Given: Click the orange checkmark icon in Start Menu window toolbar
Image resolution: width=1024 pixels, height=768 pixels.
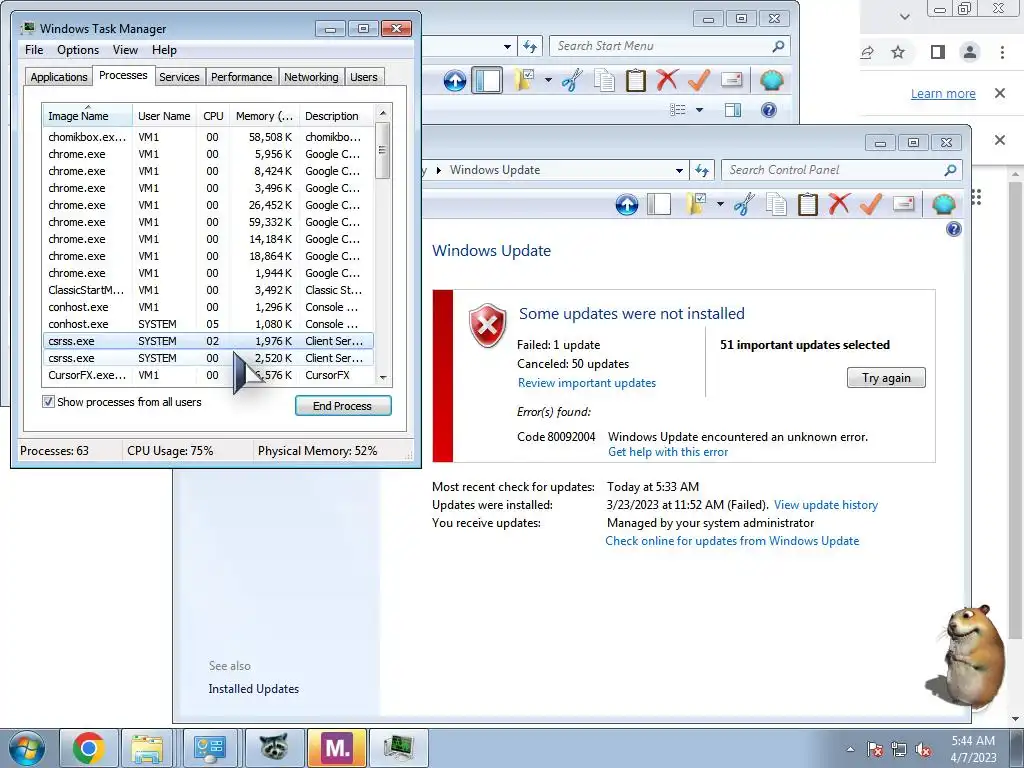Looking at the screenshot, I should 699,80.
